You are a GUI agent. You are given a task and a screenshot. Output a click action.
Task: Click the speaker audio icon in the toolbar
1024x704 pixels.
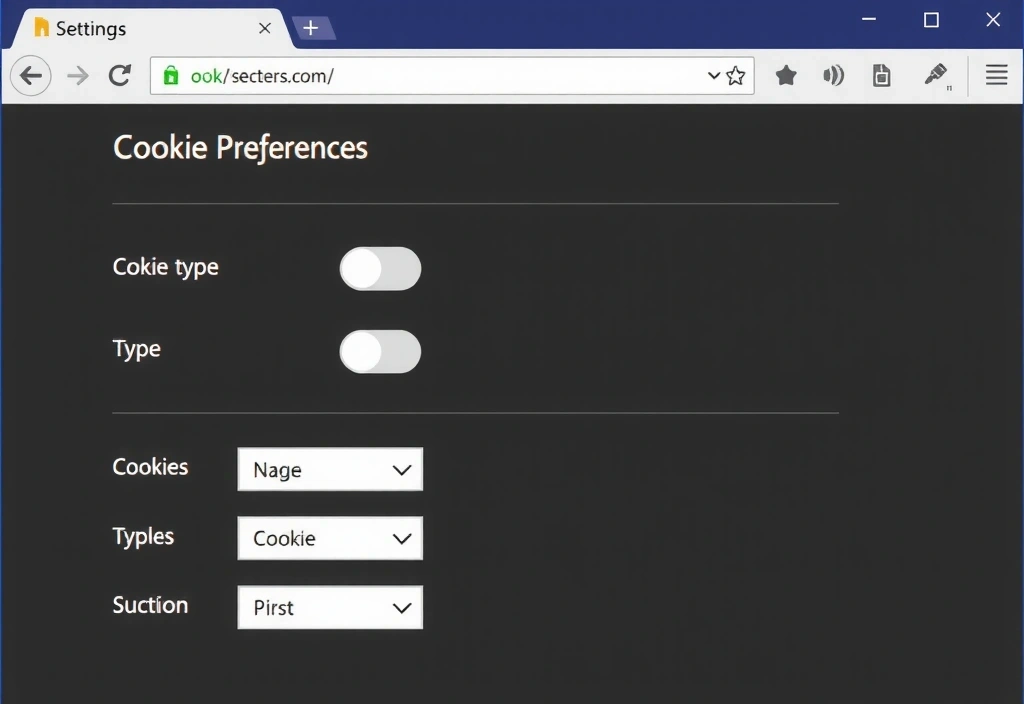pos(834,75)
